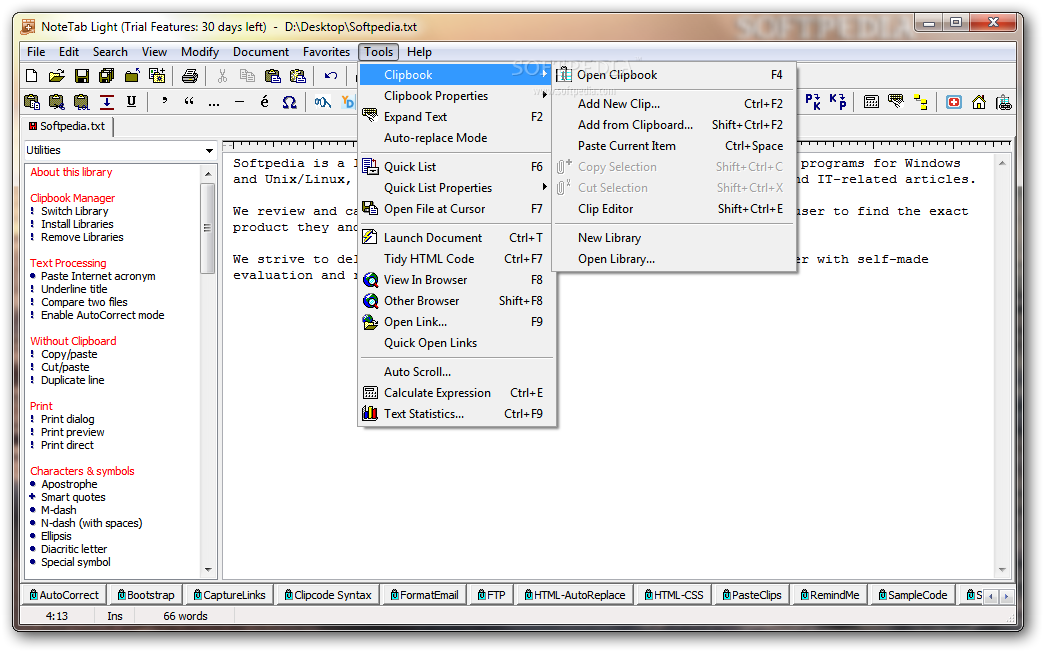The image size is (1044, 652).
Task: Click the New document toolbar icon
Action: coord(31,76)
